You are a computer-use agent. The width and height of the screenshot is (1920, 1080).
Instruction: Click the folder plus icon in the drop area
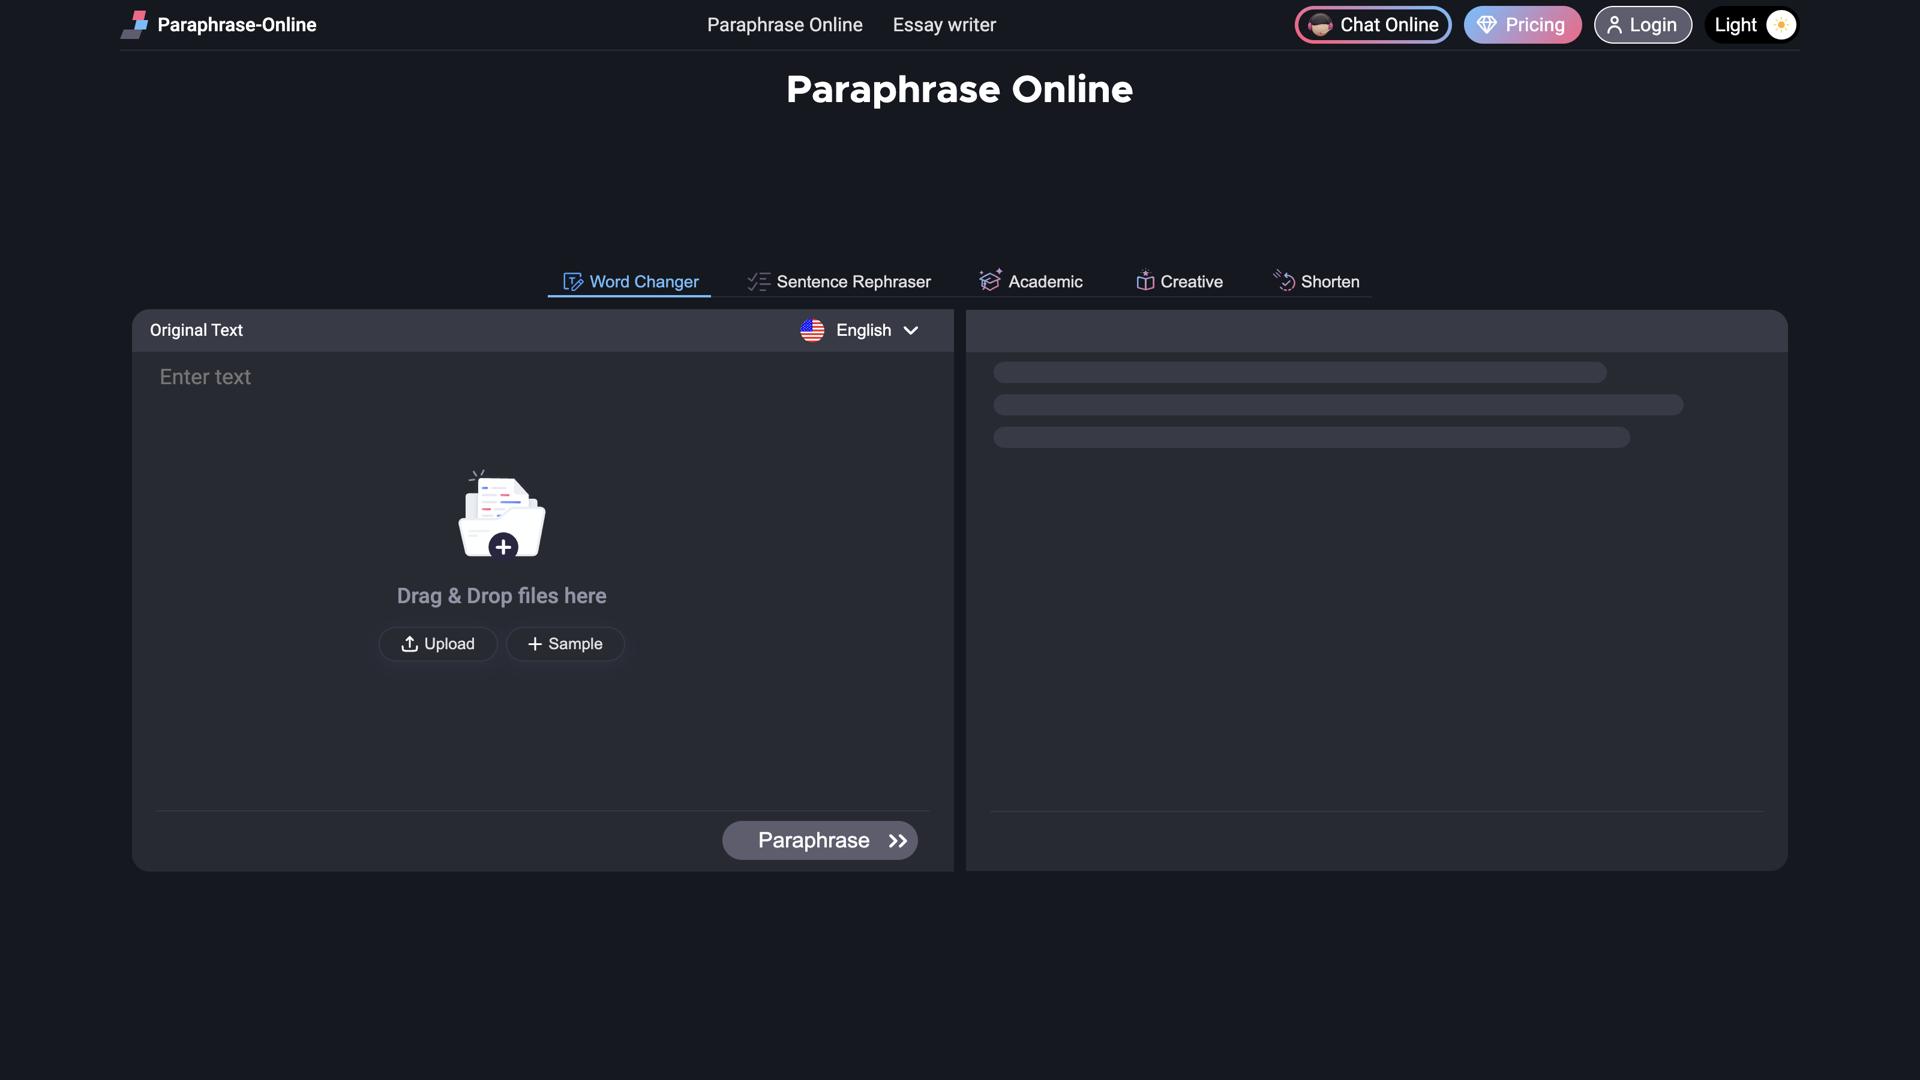click(x=502, y=547)
